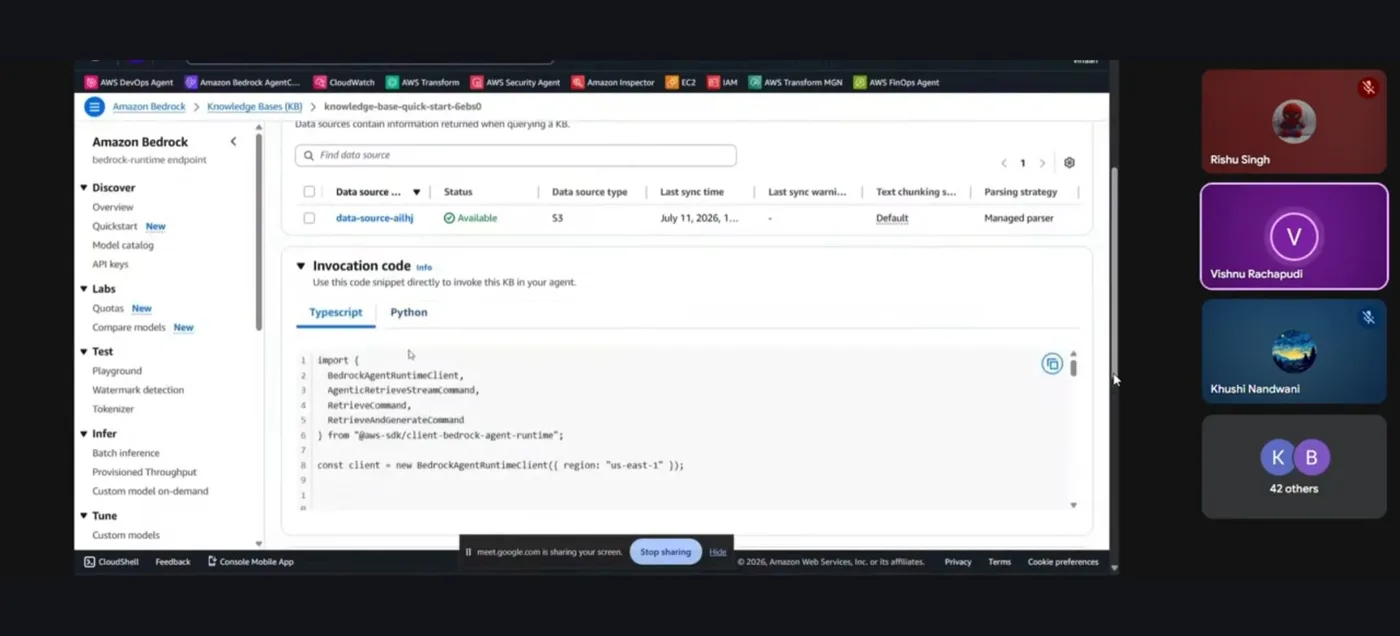Open Amazon Bedrock breadcrumb link
1400x636 pixels.
pos(149,107)
